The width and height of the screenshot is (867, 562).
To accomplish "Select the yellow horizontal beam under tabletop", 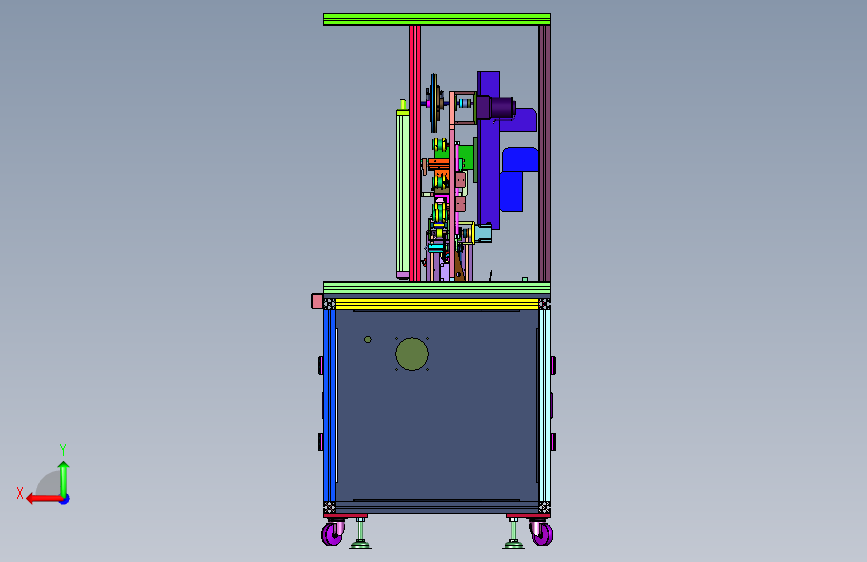I will tap(437, 304).
